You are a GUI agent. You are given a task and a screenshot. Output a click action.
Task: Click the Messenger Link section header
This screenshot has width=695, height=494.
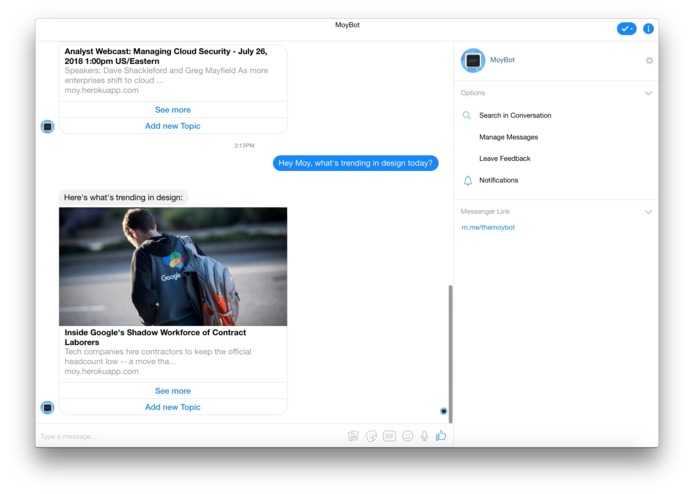(x=485, y=211)
